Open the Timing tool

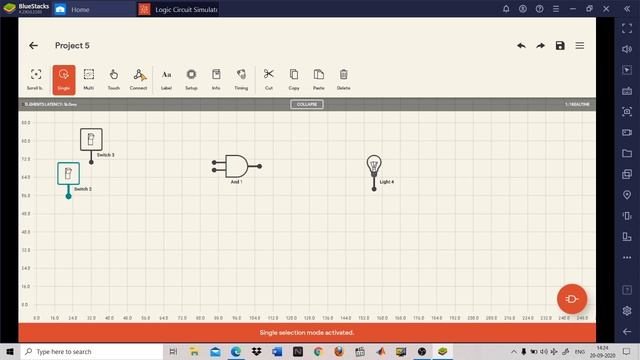pyautogui.click(x=241, y=80)
